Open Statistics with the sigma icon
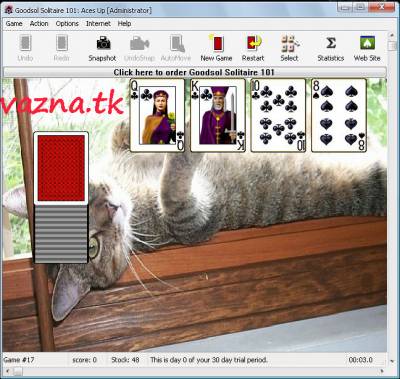This screenshot has width=400, height=379. point(331,44)
